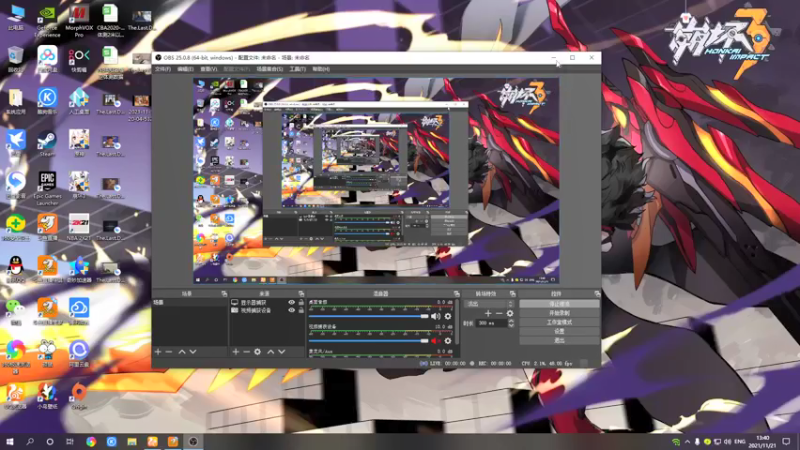Launch Origin from the desktop

click(x=79, y=396)
